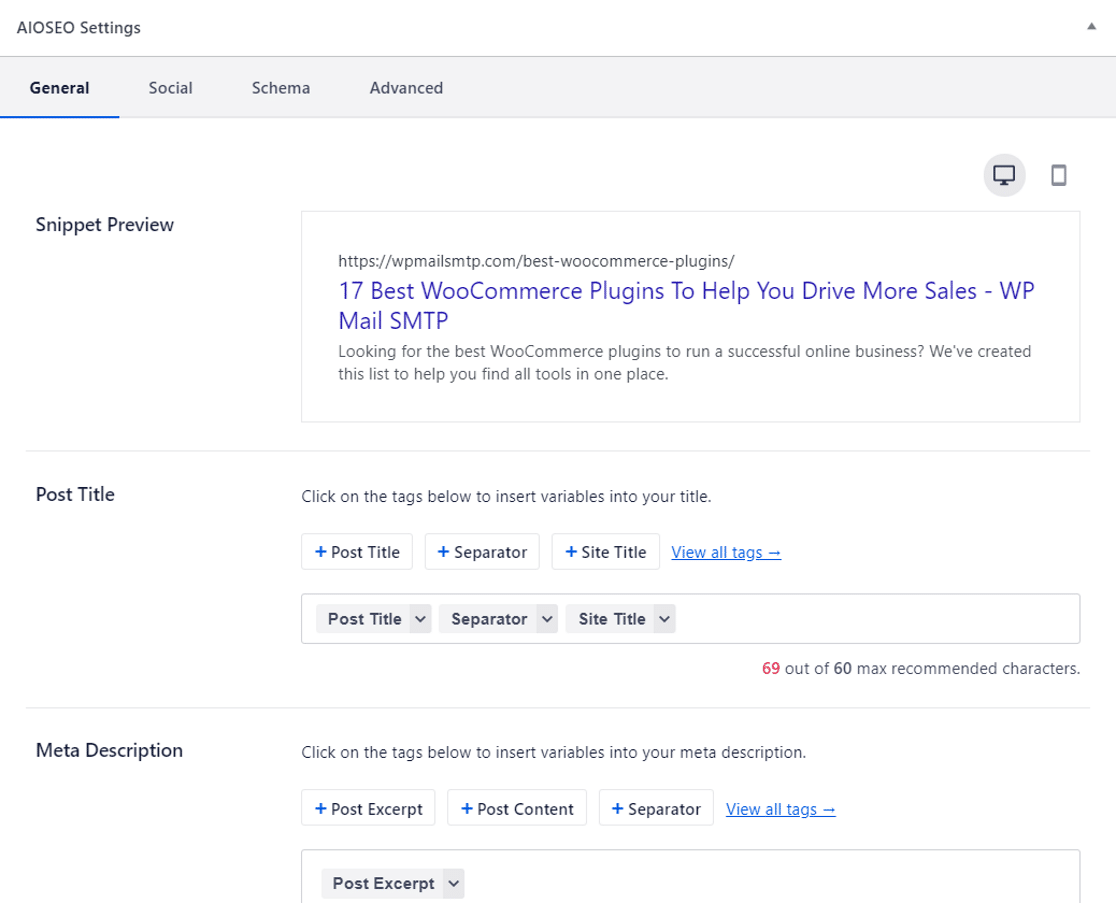1116x903 pixels.
Task: Open the Schema tab
Action: (280, 88)
